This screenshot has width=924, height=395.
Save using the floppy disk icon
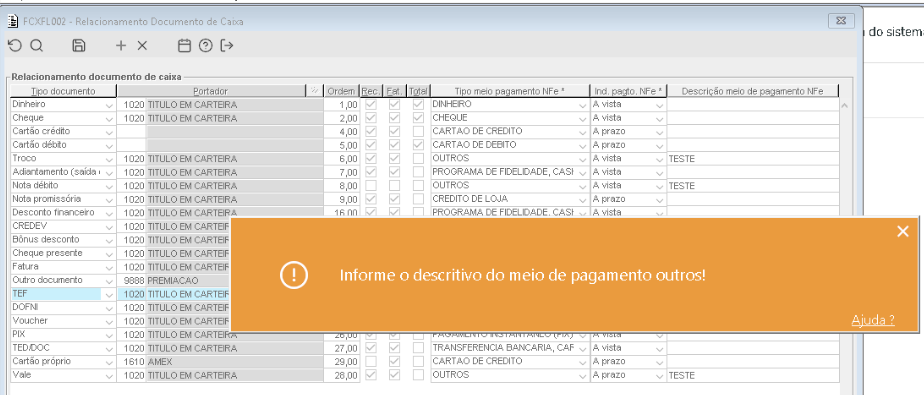pyautogui.click(x=78, y=45)
